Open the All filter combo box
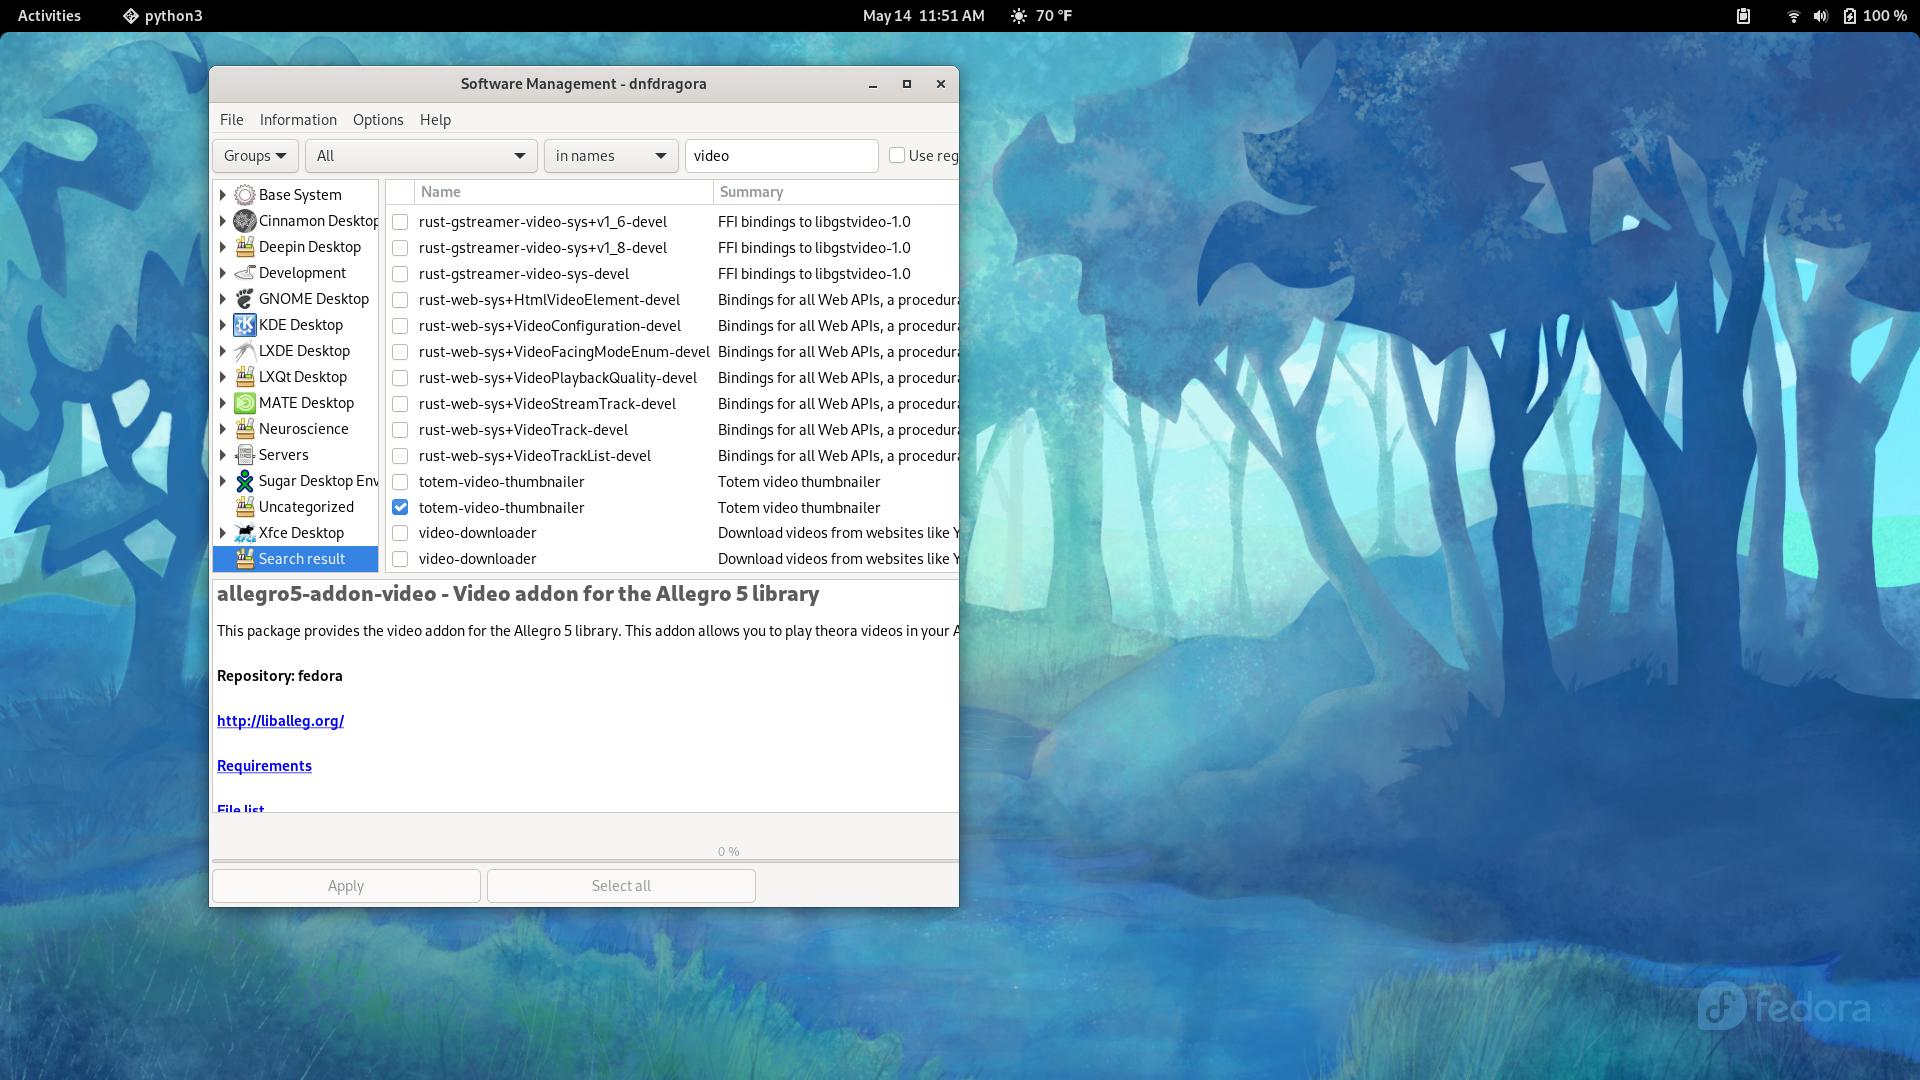The image size is (1920, 1080). coord(421,156)
